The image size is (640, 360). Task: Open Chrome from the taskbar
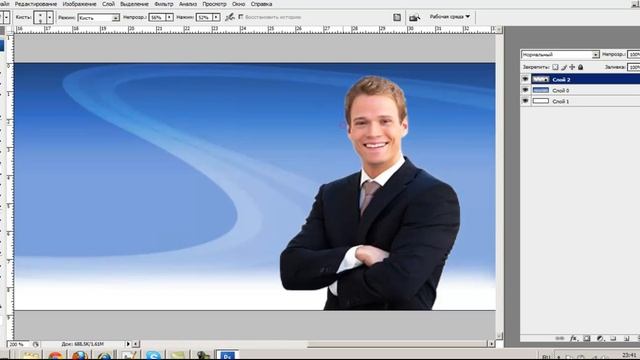[x=56, y=356]
